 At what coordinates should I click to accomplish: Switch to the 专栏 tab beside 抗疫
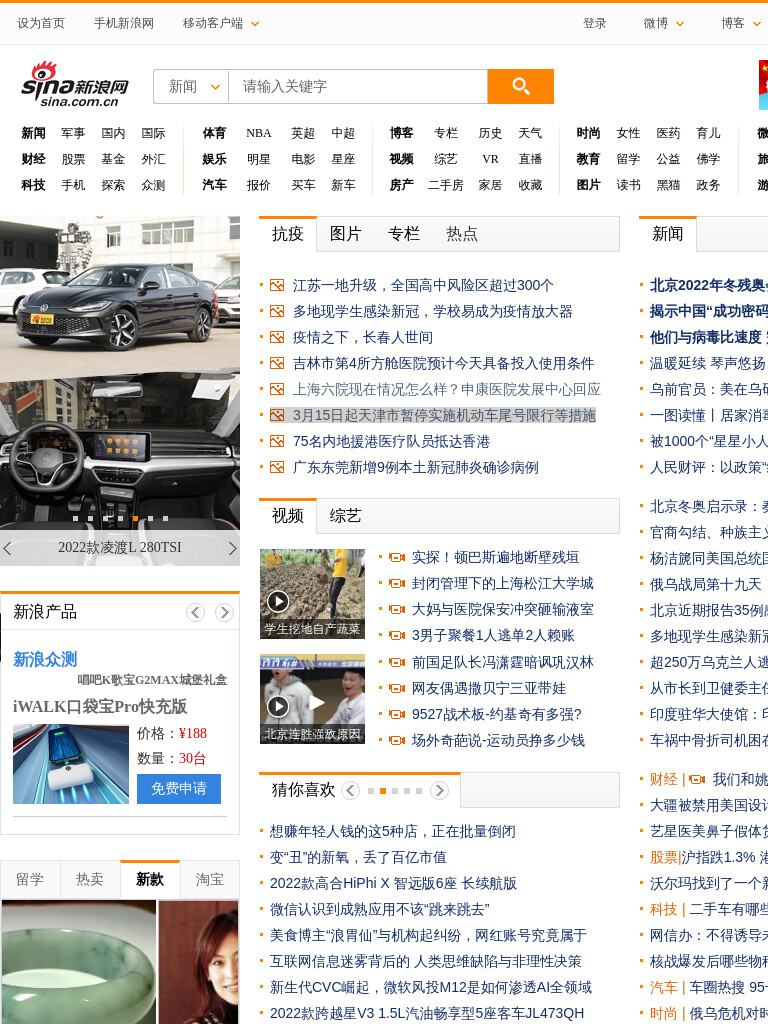(404, 234)
